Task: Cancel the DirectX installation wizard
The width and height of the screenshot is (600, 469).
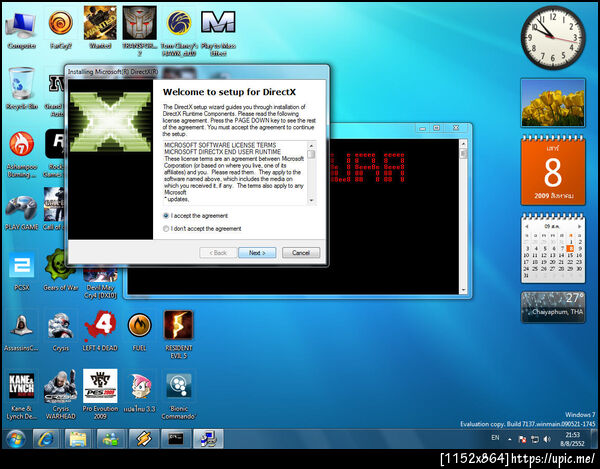Action: (x=301, y=253)
